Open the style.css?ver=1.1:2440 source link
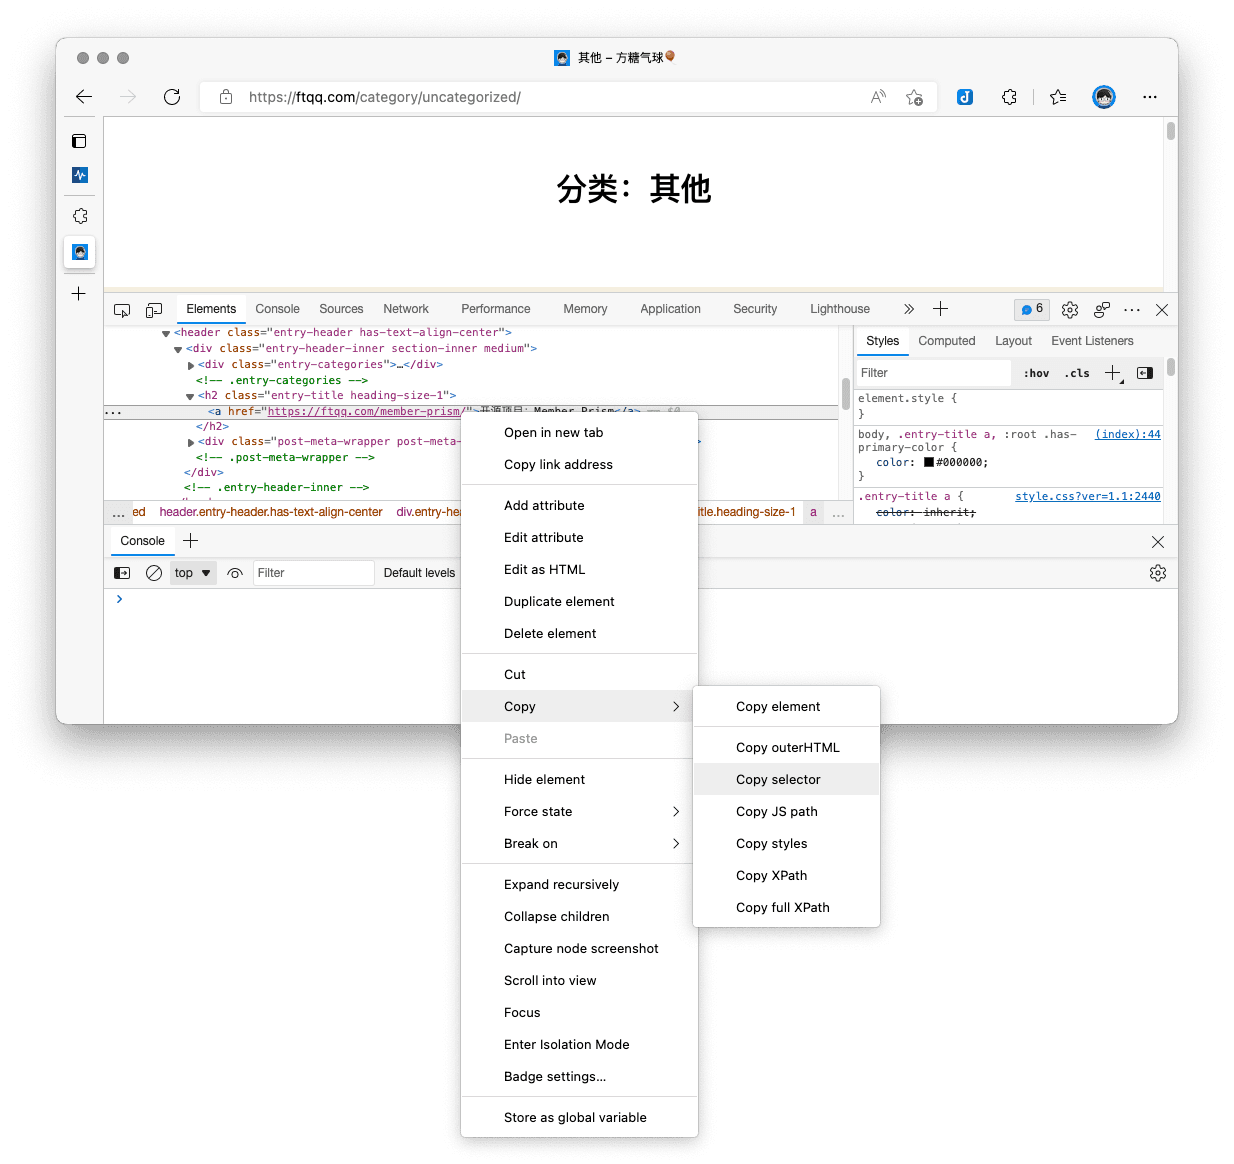 1087,496
